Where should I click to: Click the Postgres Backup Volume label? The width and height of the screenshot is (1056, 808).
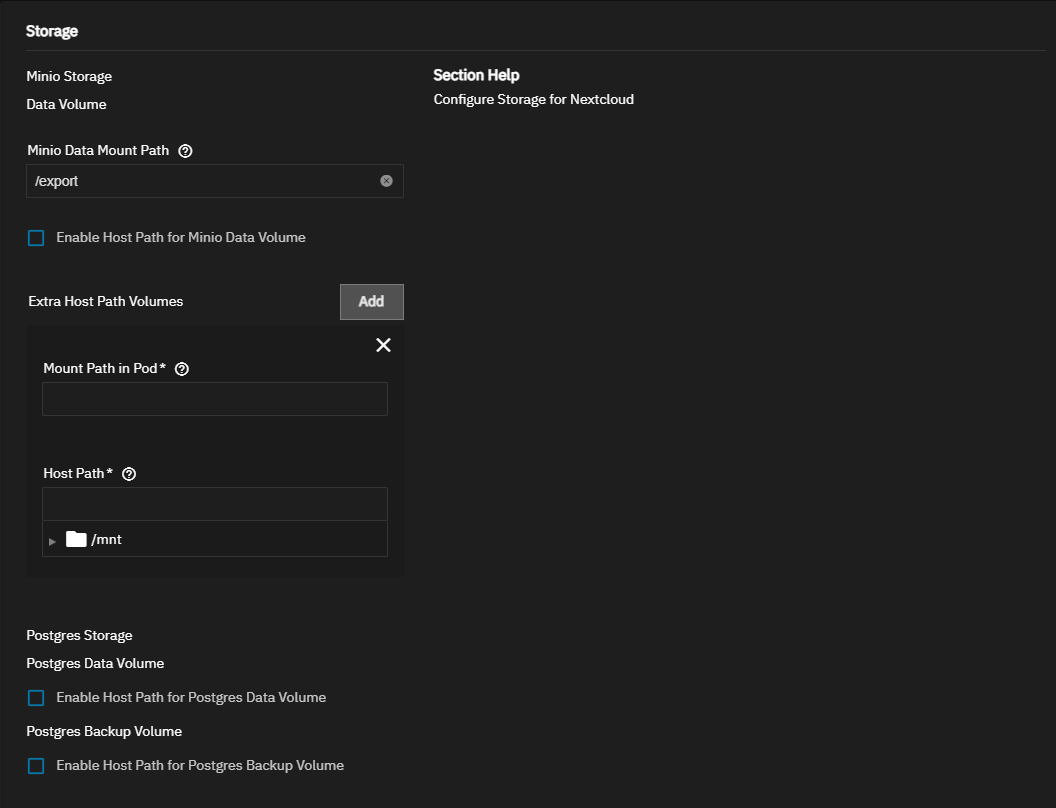104,731
